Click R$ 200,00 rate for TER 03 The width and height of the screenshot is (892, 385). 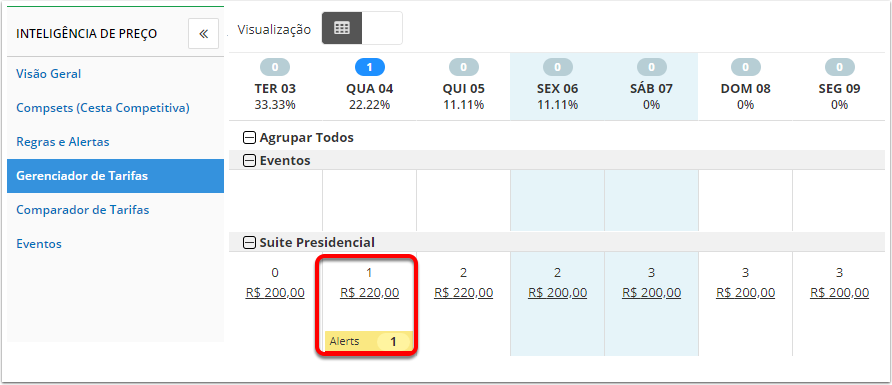(275, 293)
